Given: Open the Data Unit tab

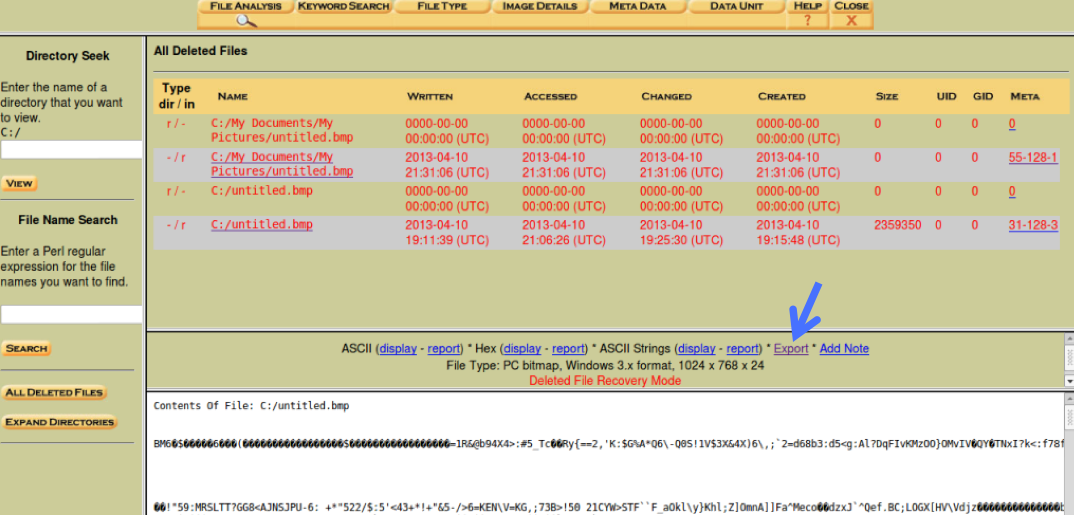Looking at the screenshot, I should [x=736, y=6].
